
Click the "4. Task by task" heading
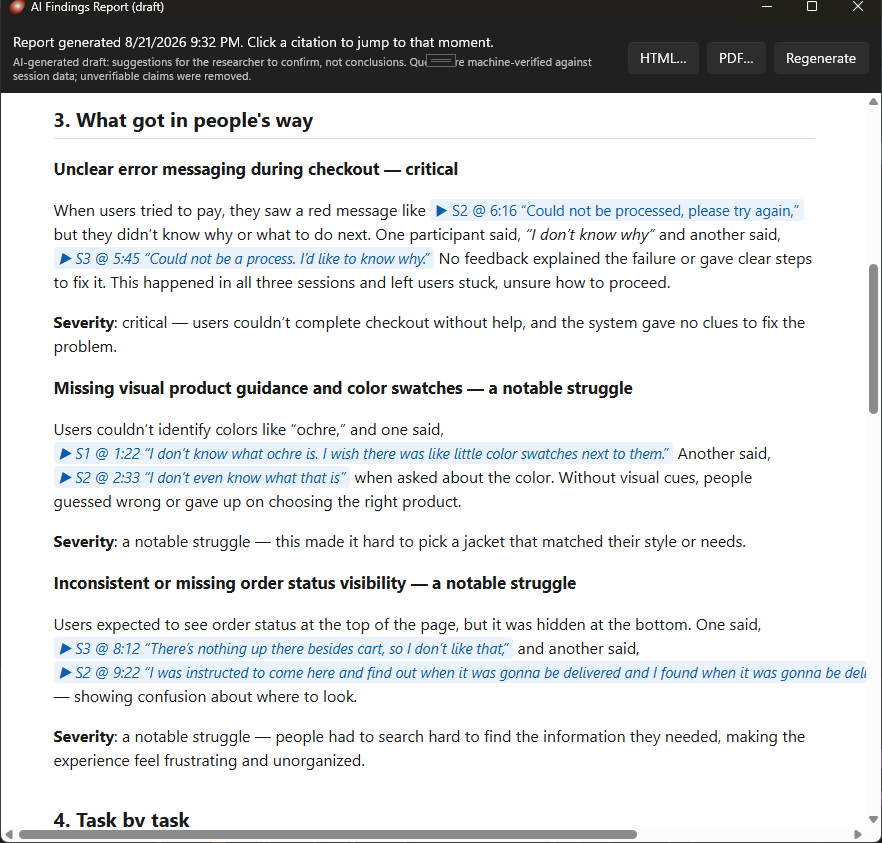[x=122, y=820]
